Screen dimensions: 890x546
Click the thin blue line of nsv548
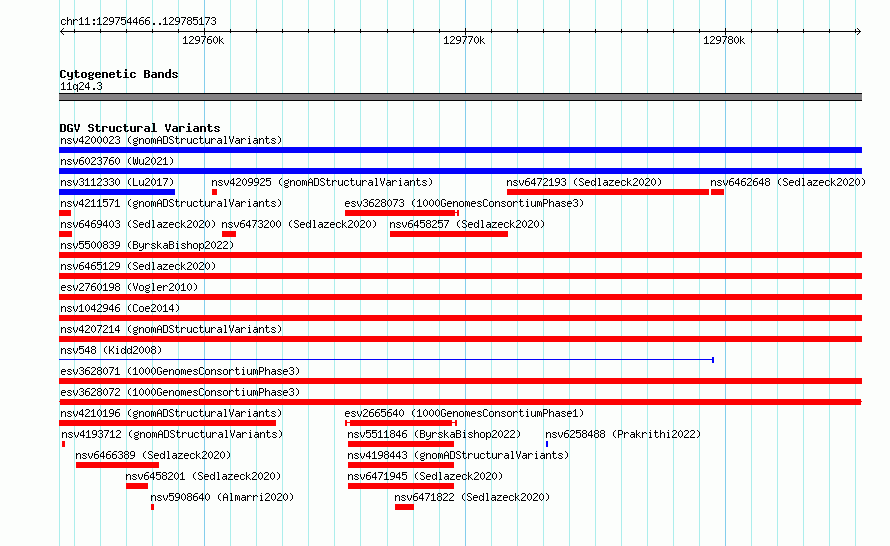pos(386,360)
